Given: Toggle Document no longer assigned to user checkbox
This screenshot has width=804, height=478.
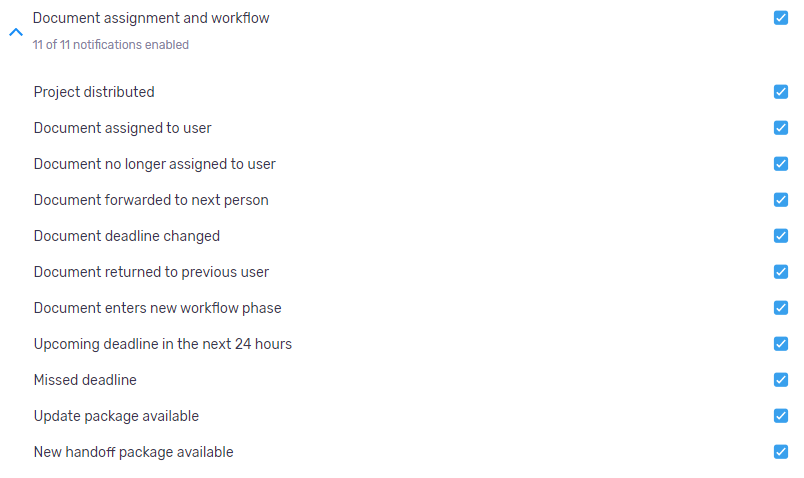Looking at the screenshot, I should pyautogui.click(x=781, y=164).
